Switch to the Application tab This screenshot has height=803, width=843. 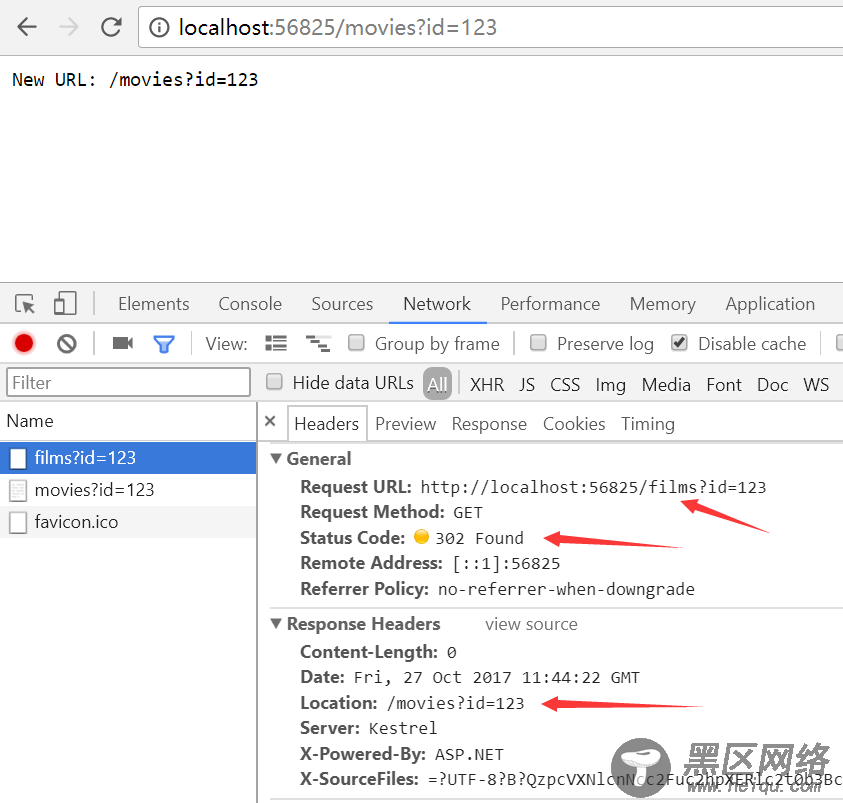(770, 304)
